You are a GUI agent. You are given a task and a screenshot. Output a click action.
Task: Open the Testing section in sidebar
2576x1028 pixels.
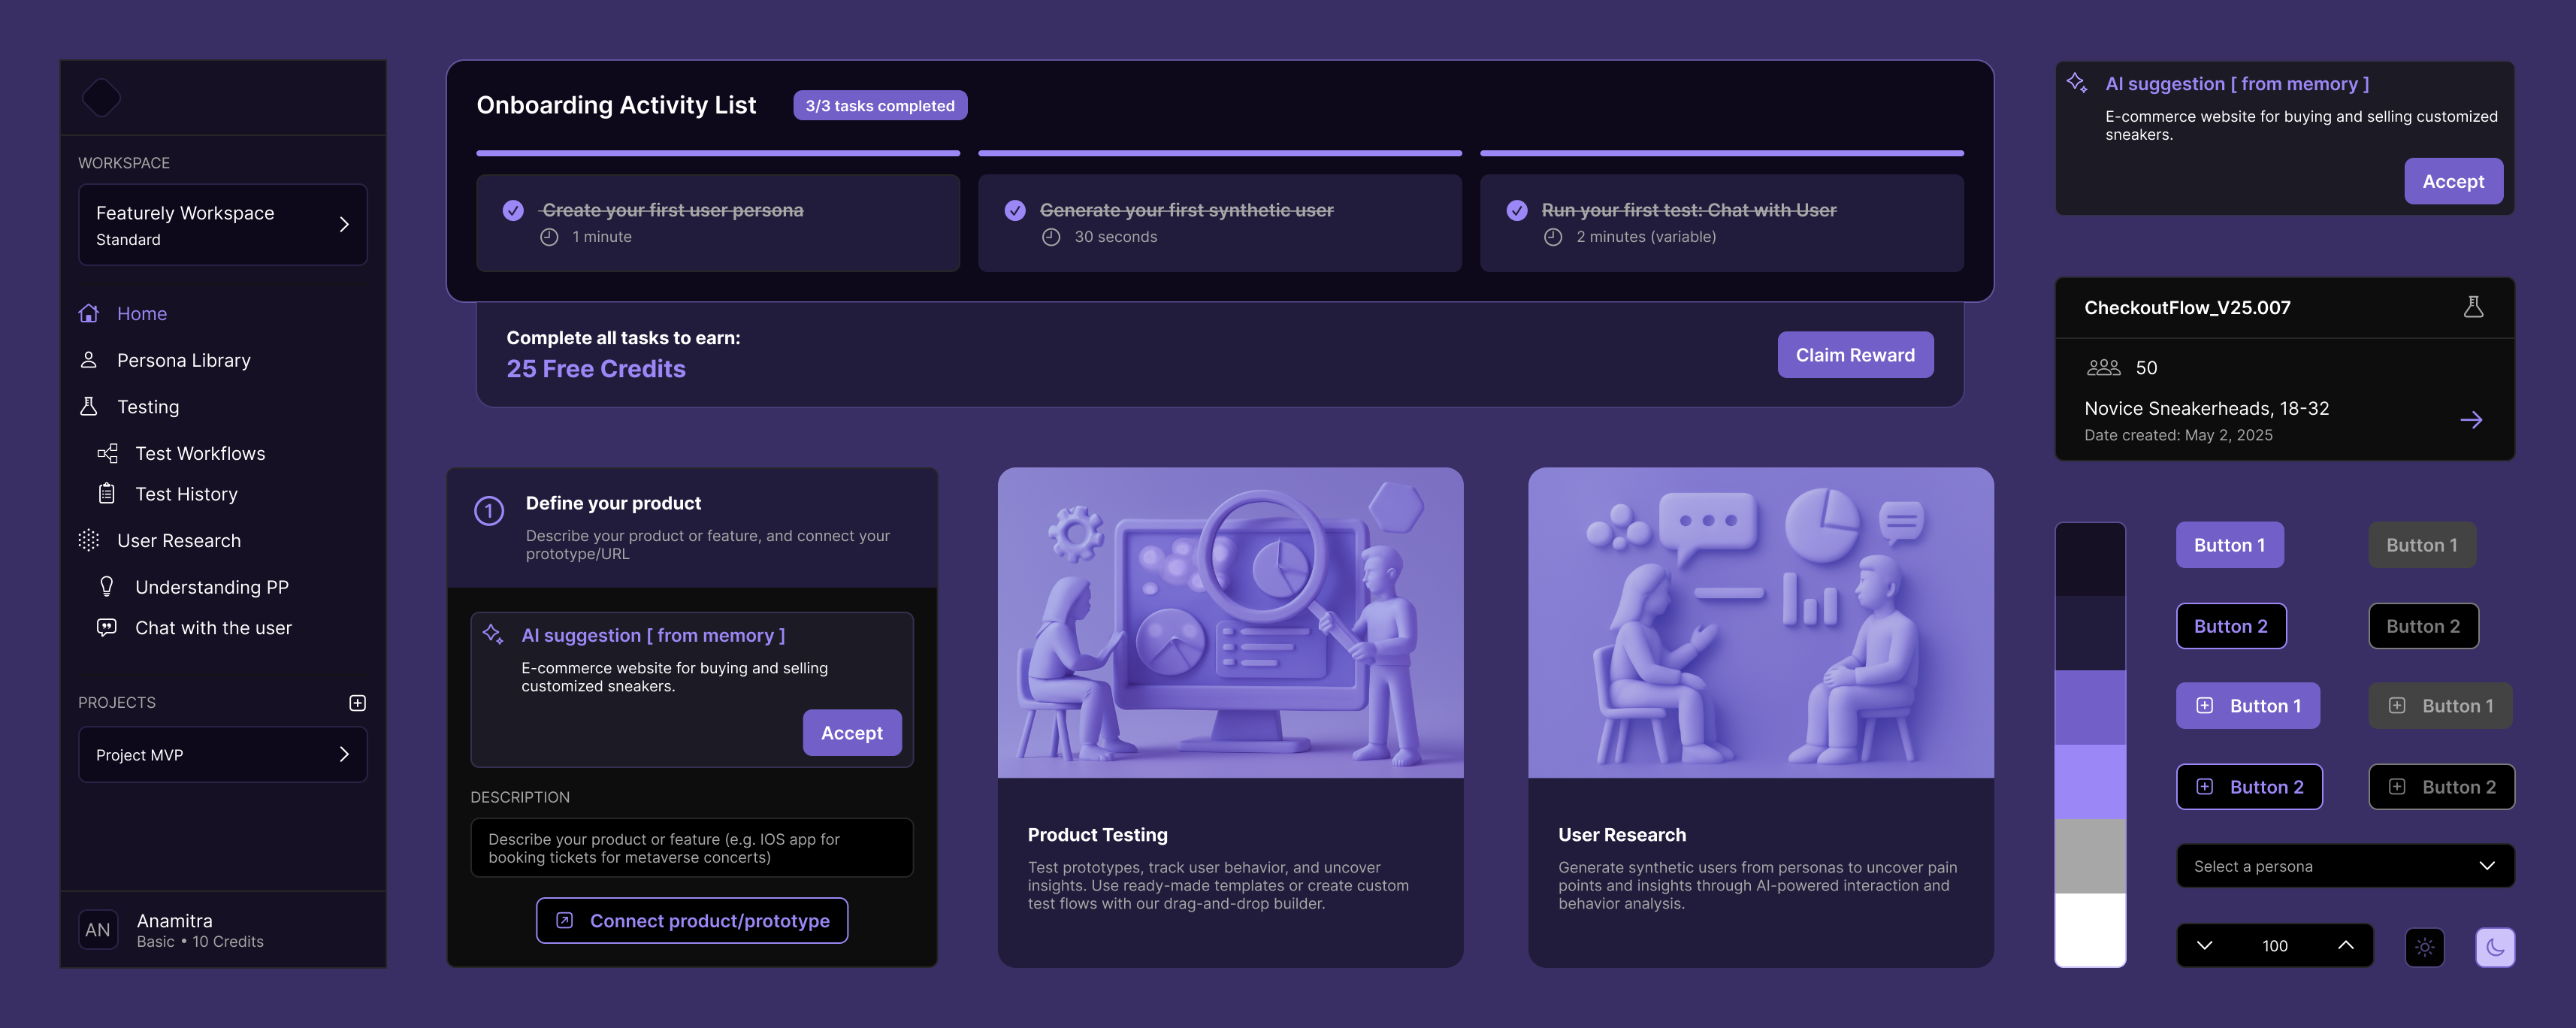tap(148, 406)
